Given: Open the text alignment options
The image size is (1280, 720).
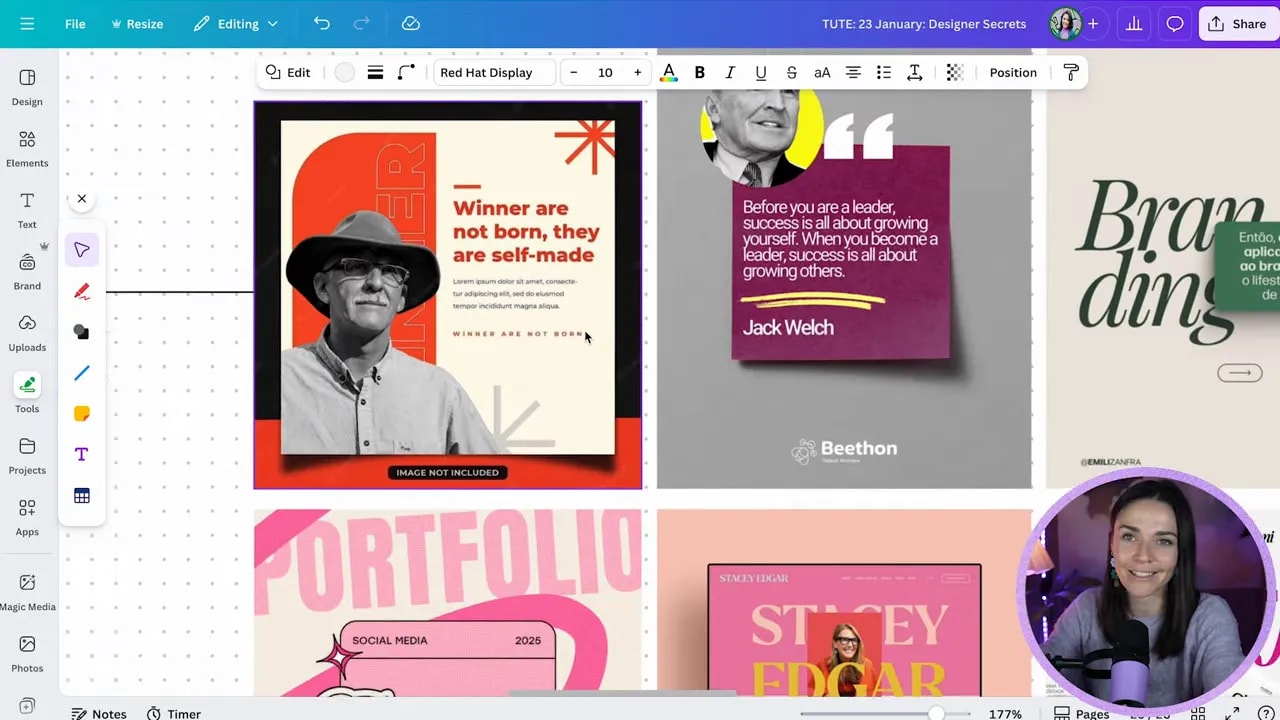Looking at the screenshot, I should click(853, 71).
